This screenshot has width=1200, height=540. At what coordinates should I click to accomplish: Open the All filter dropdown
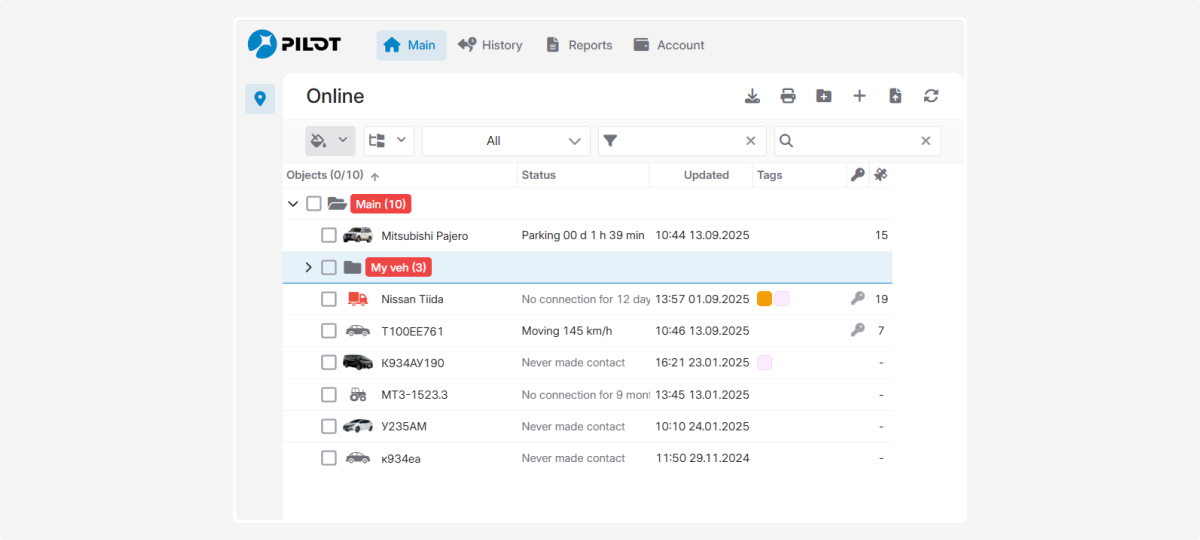[x=506, y=141]
